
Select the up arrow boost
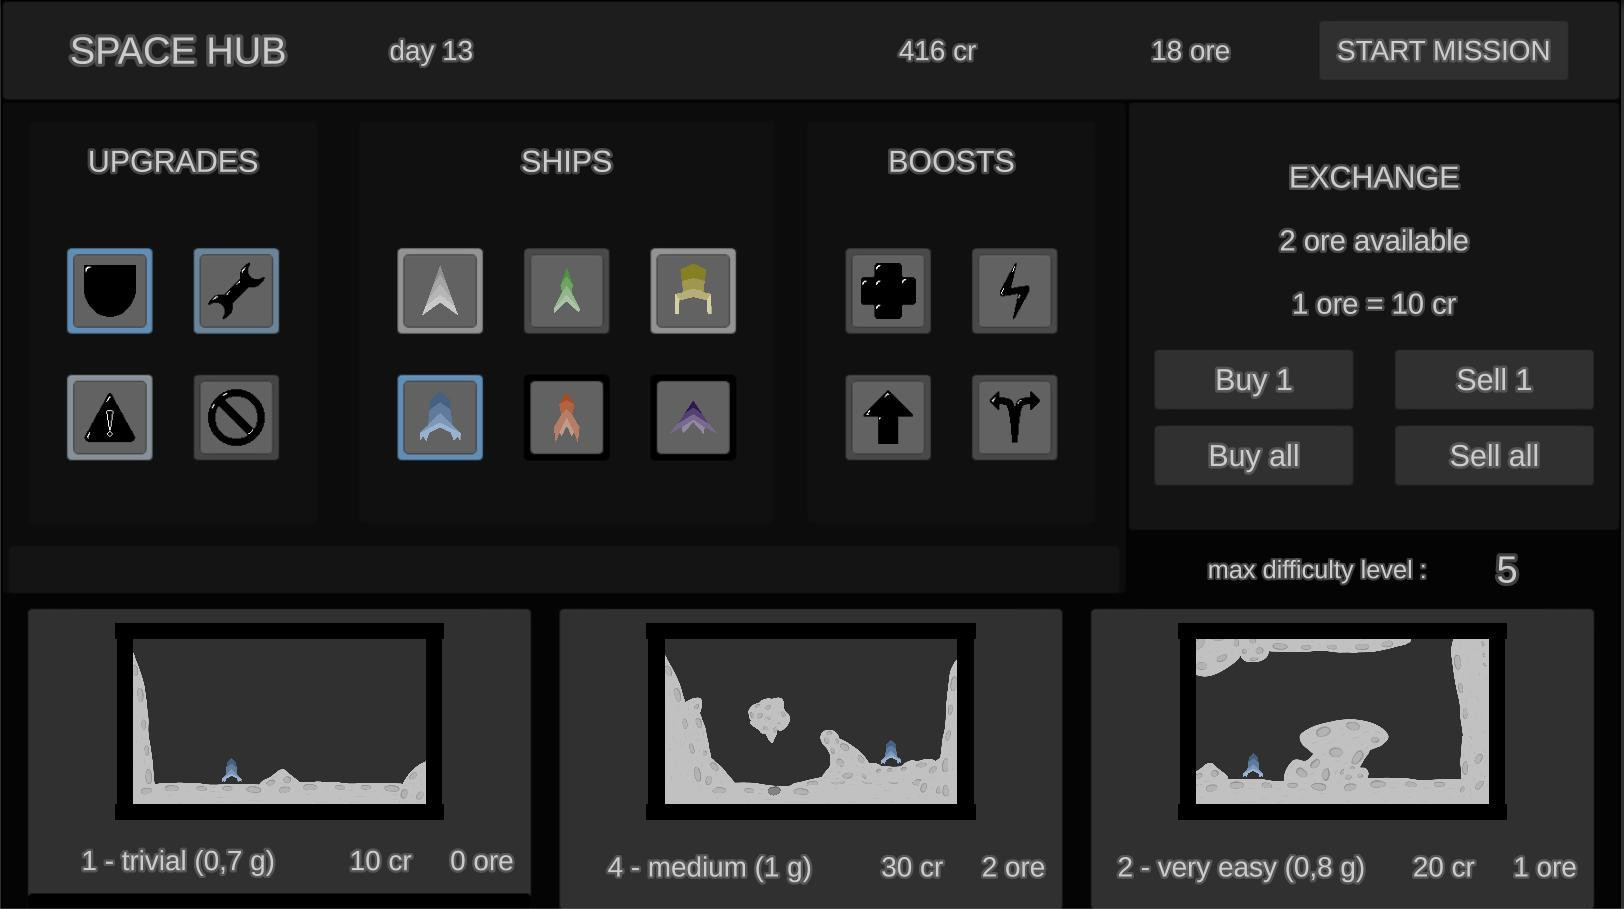tap(888, 418)
